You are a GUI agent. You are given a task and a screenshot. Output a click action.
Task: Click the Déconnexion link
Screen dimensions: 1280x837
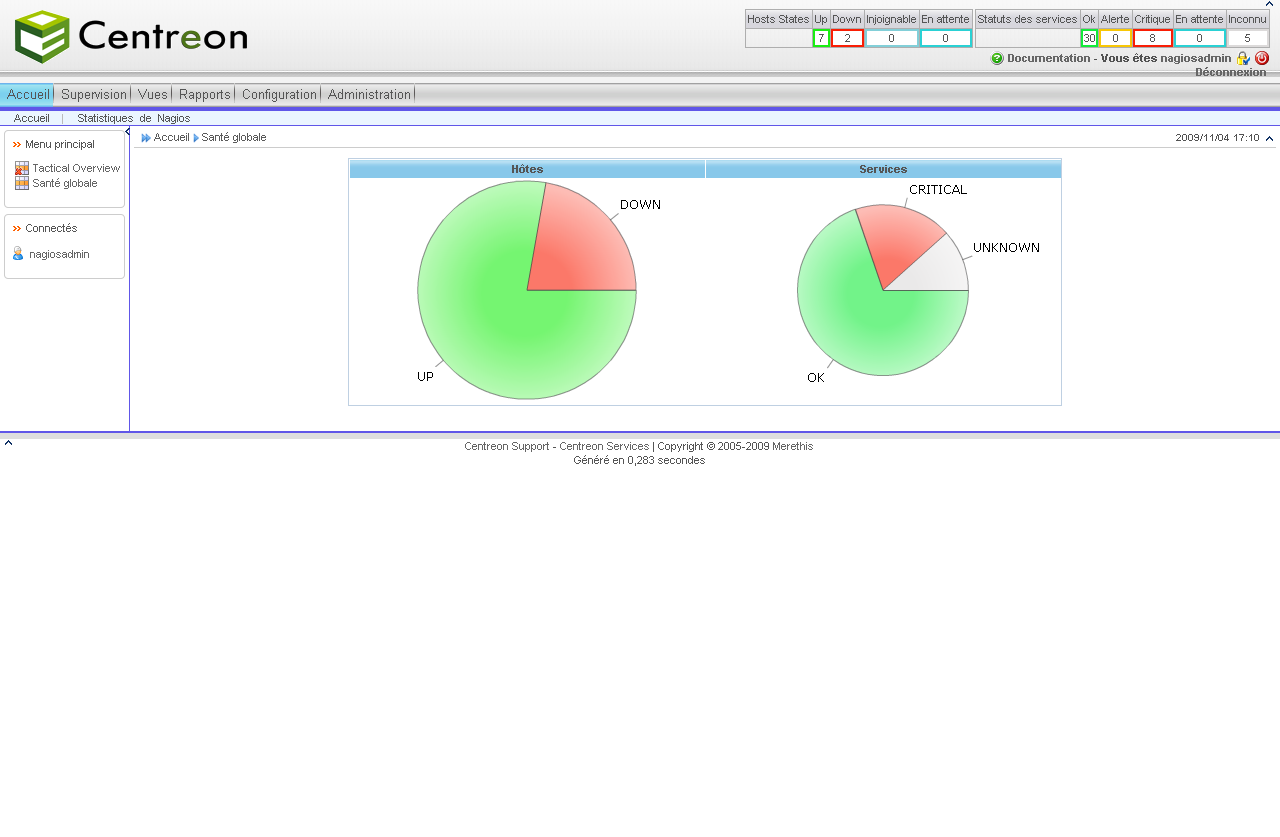[1230, 72]
